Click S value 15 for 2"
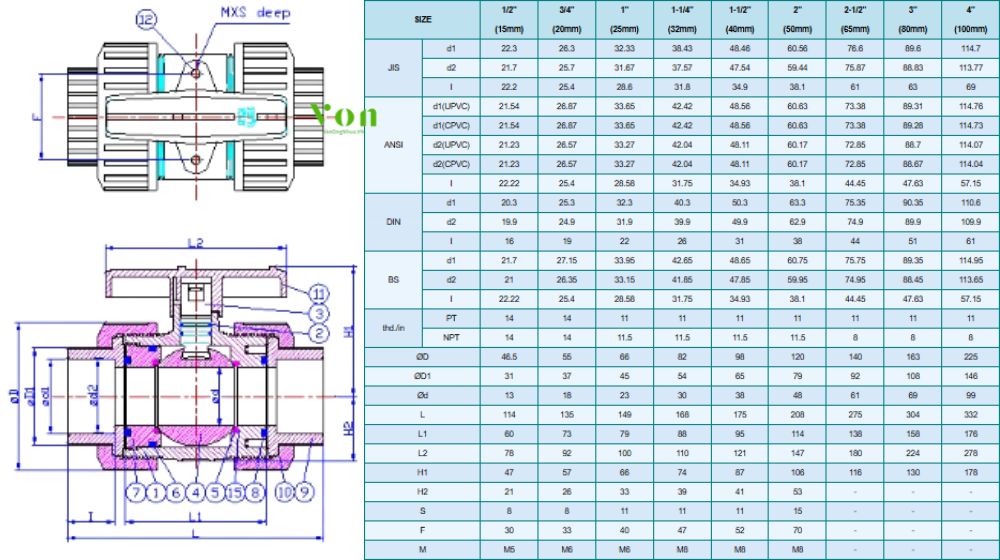 797,511
